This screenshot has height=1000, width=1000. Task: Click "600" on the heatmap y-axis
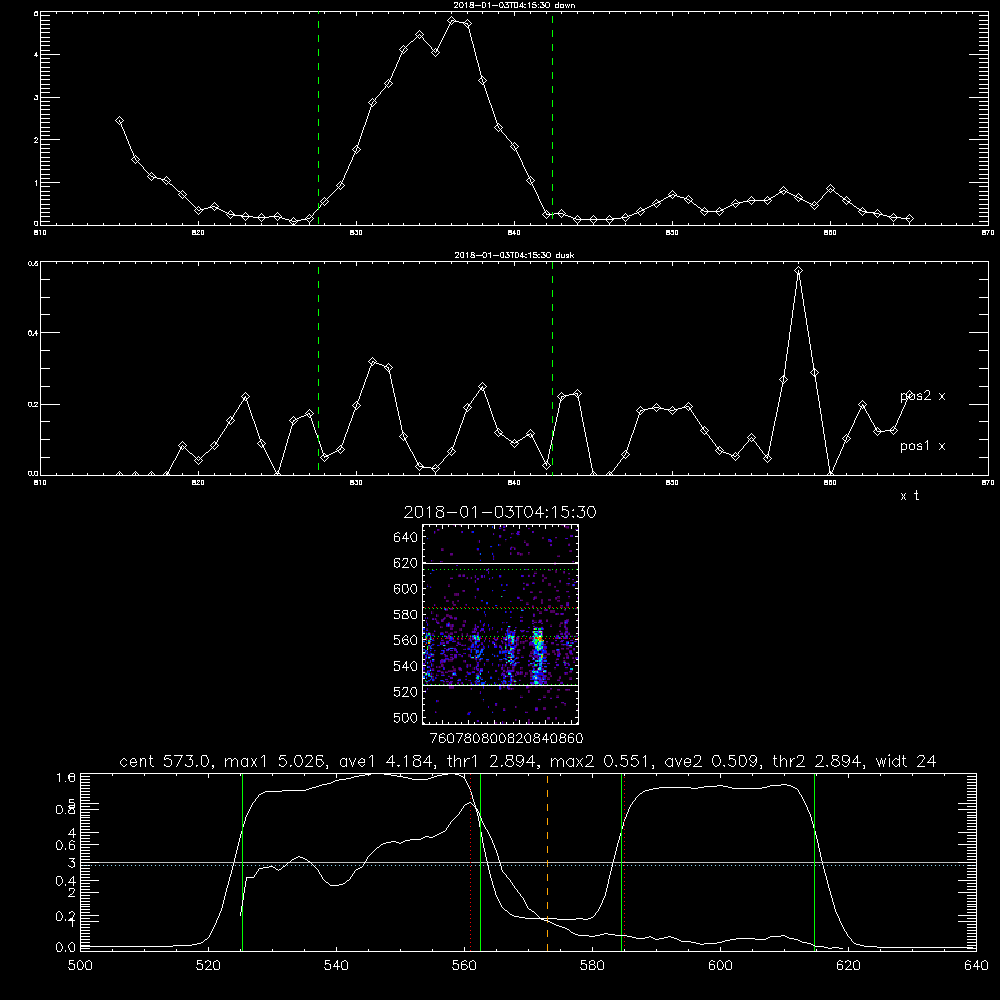click(x=406, y=589)
